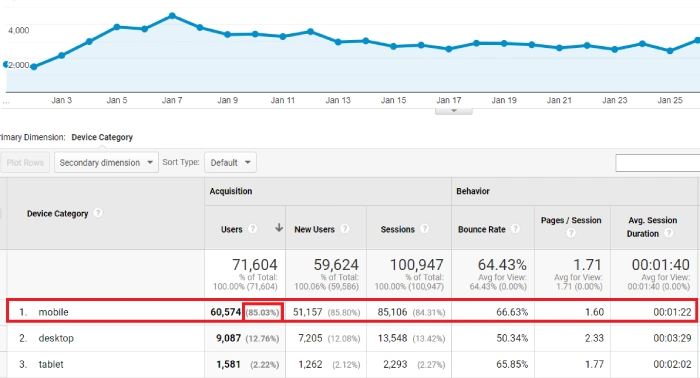This screenshot has height=378, width=700.
Task: Select the Jan 7 peak data point
Action: [x=172, y=16]
